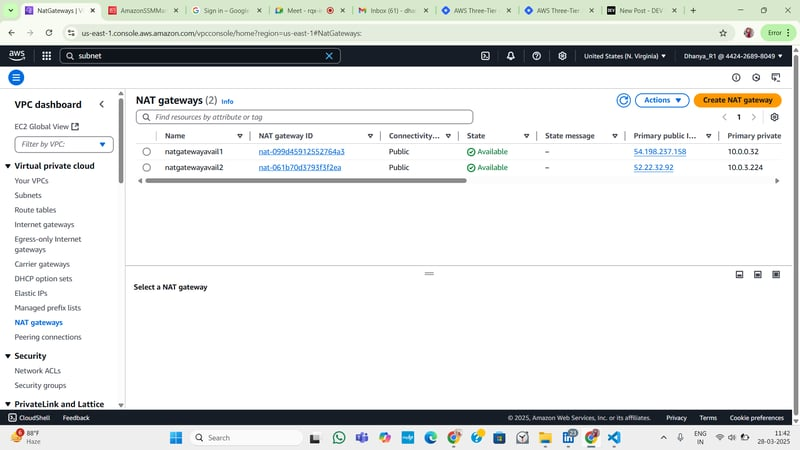Open Windows Start menu
Viewport: 800px width, 450px height.
click(x=176, y=438)
